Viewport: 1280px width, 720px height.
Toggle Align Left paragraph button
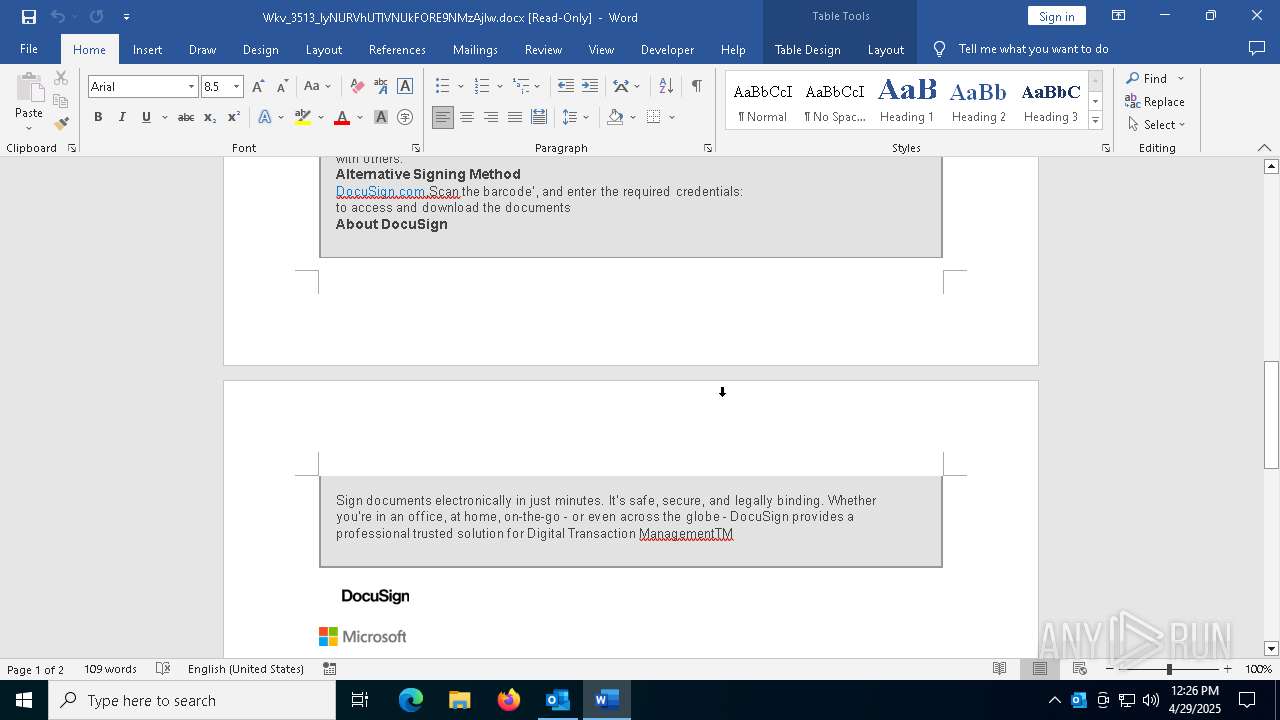point(443,117)
